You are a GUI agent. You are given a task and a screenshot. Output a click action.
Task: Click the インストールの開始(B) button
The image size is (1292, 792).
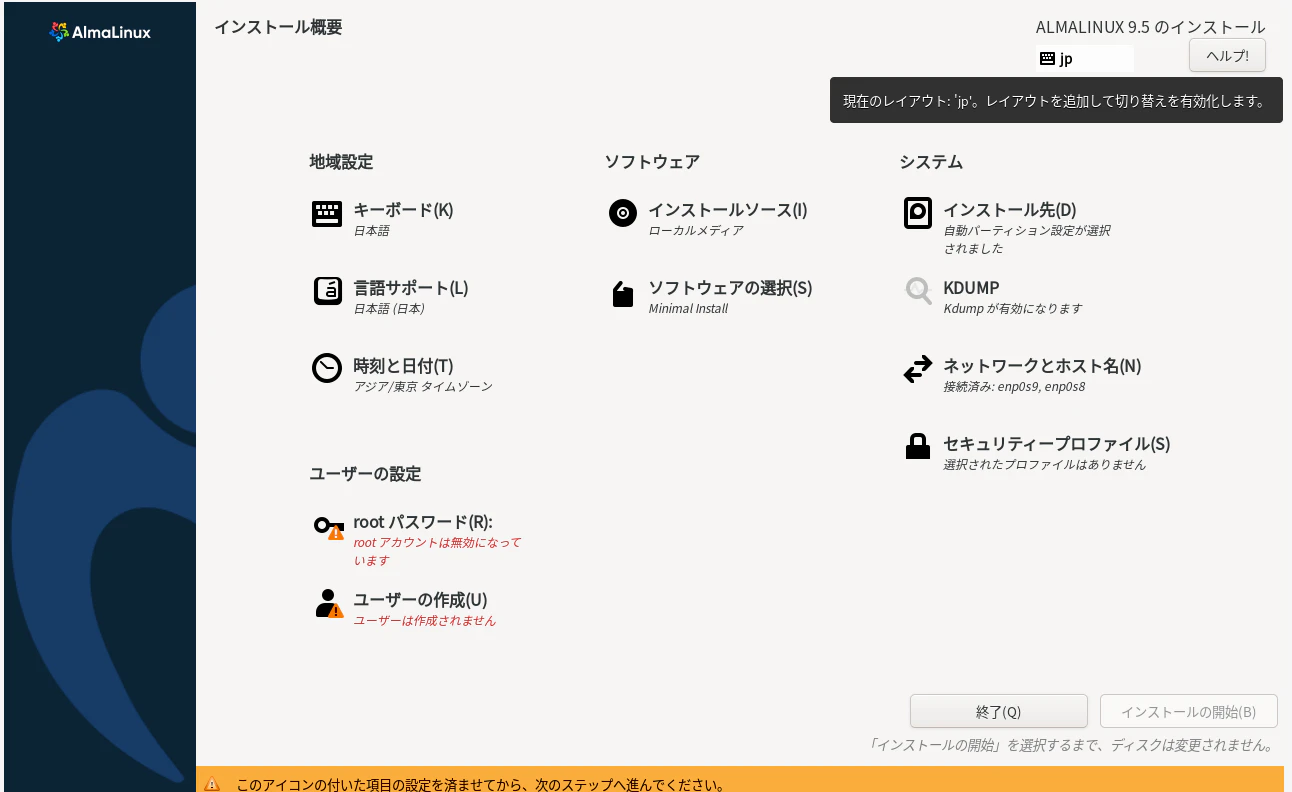[x=1188, y=711]
